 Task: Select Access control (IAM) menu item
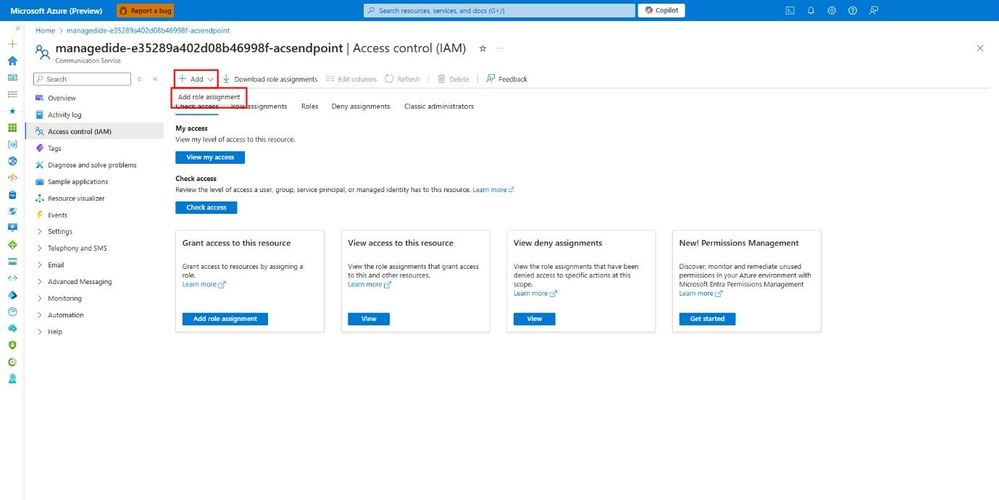[94, 131]
